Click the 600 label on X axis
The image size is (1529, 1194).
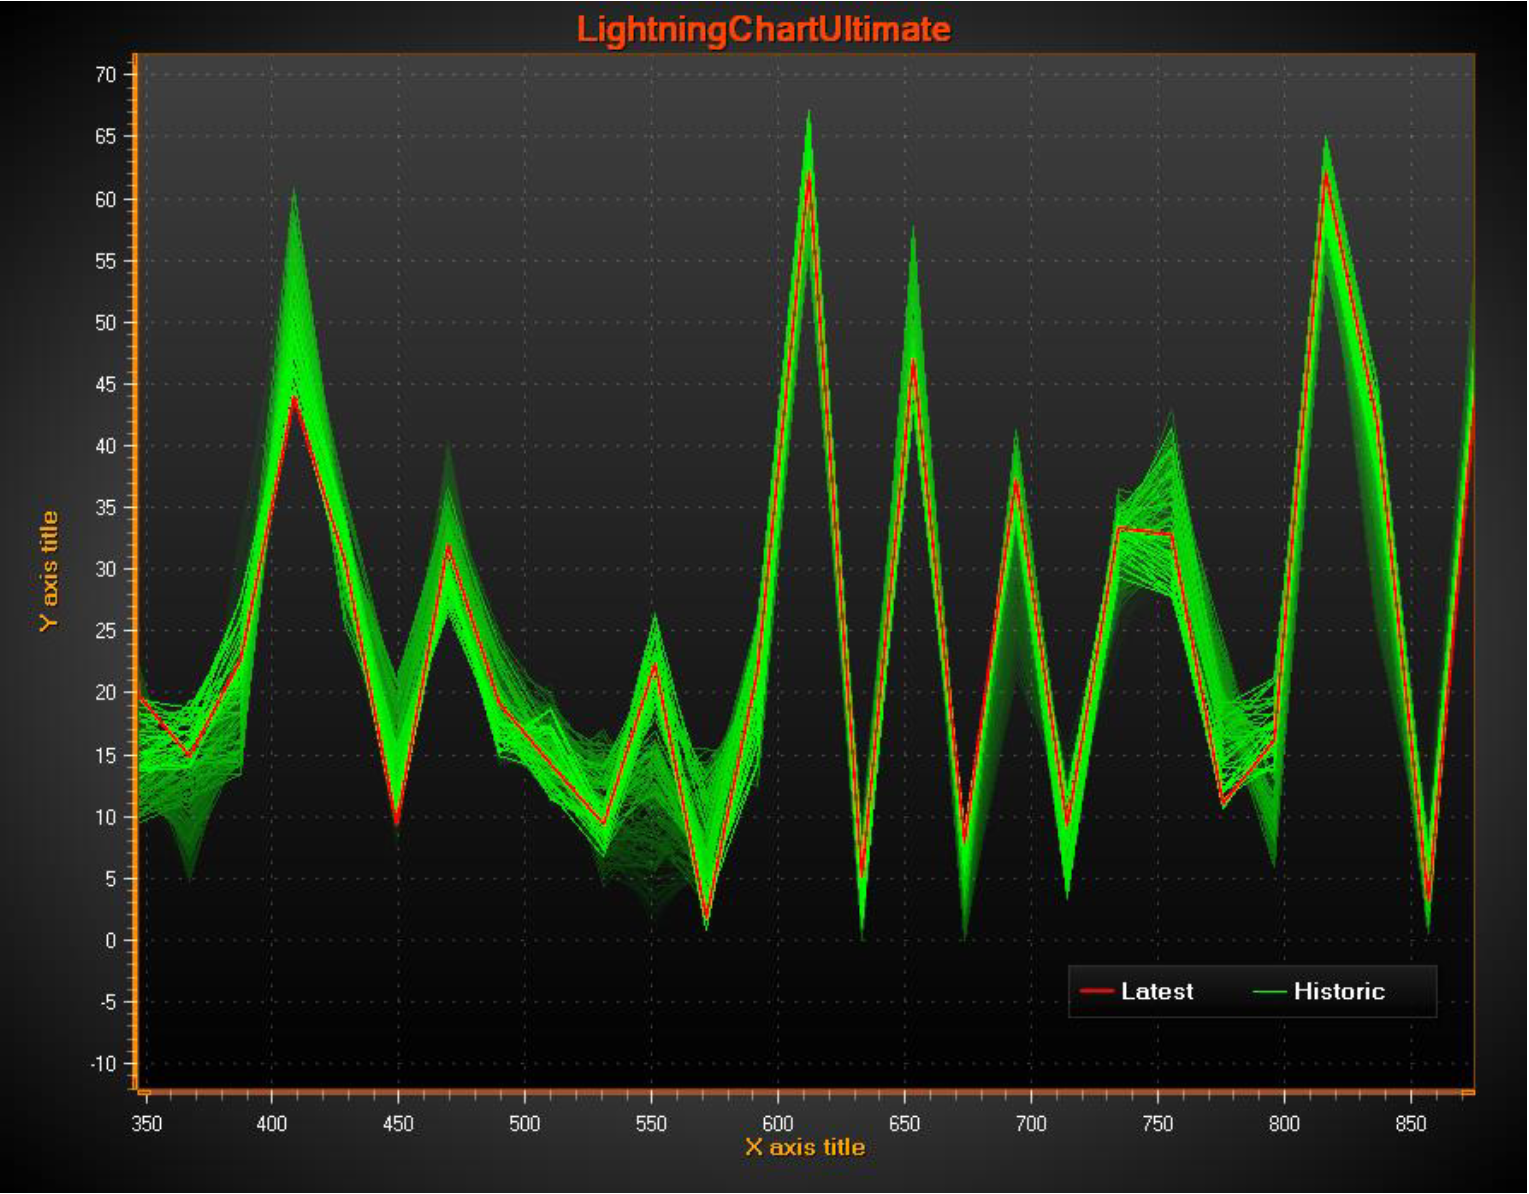tap(777, 1123)
